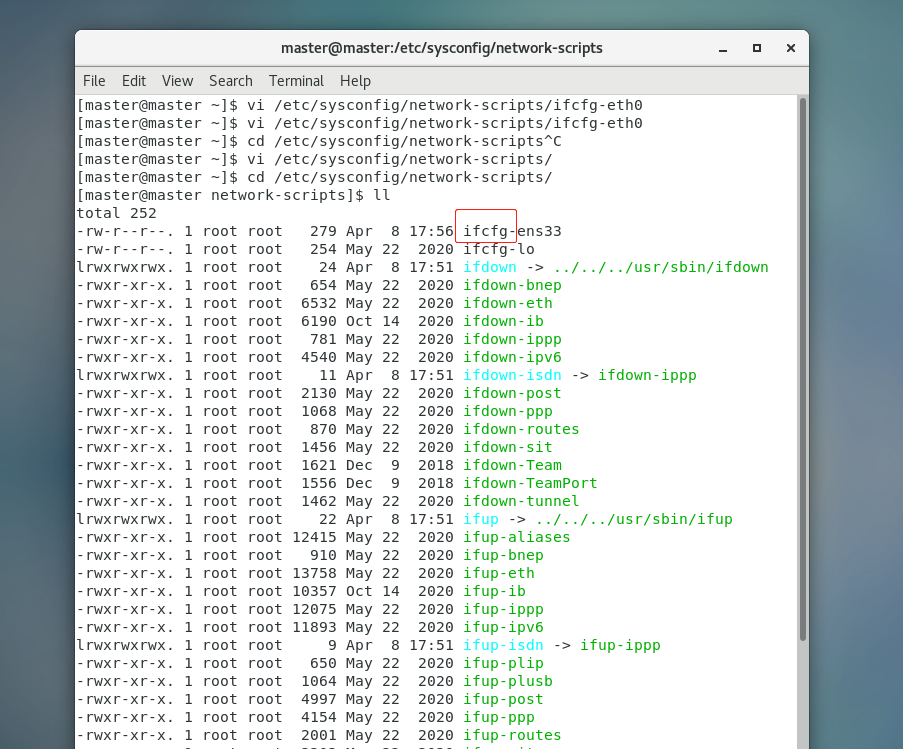Viewport: 903px width, 749px height.
Task: Close the terminal window
Action: tap(791, 48)
